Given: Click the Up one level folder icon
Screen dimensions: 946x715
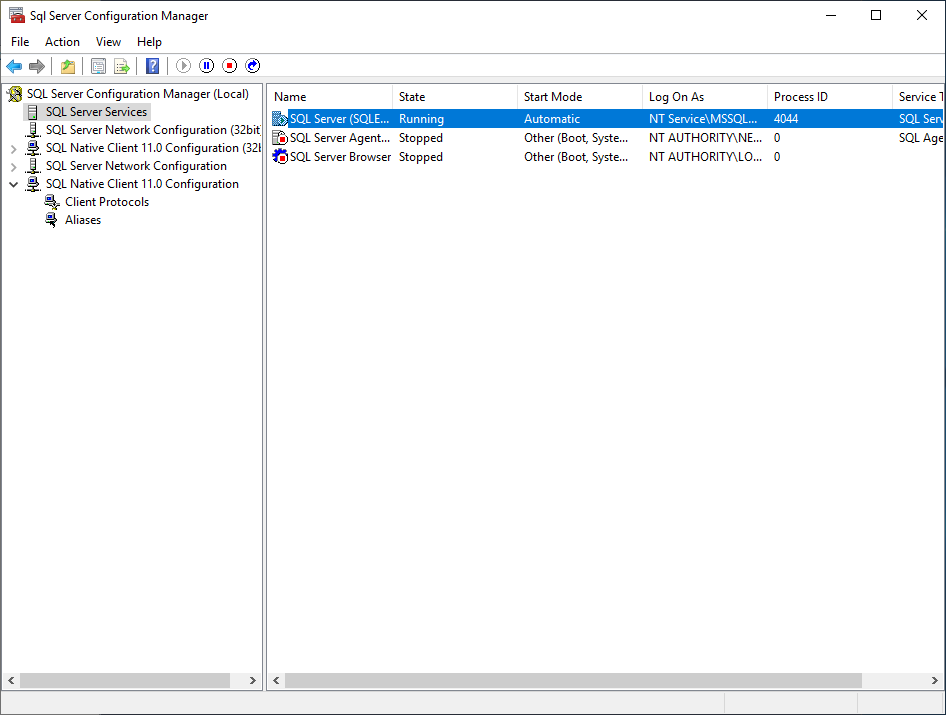Looking at the screenshot, I should click(x=67, y=66).
